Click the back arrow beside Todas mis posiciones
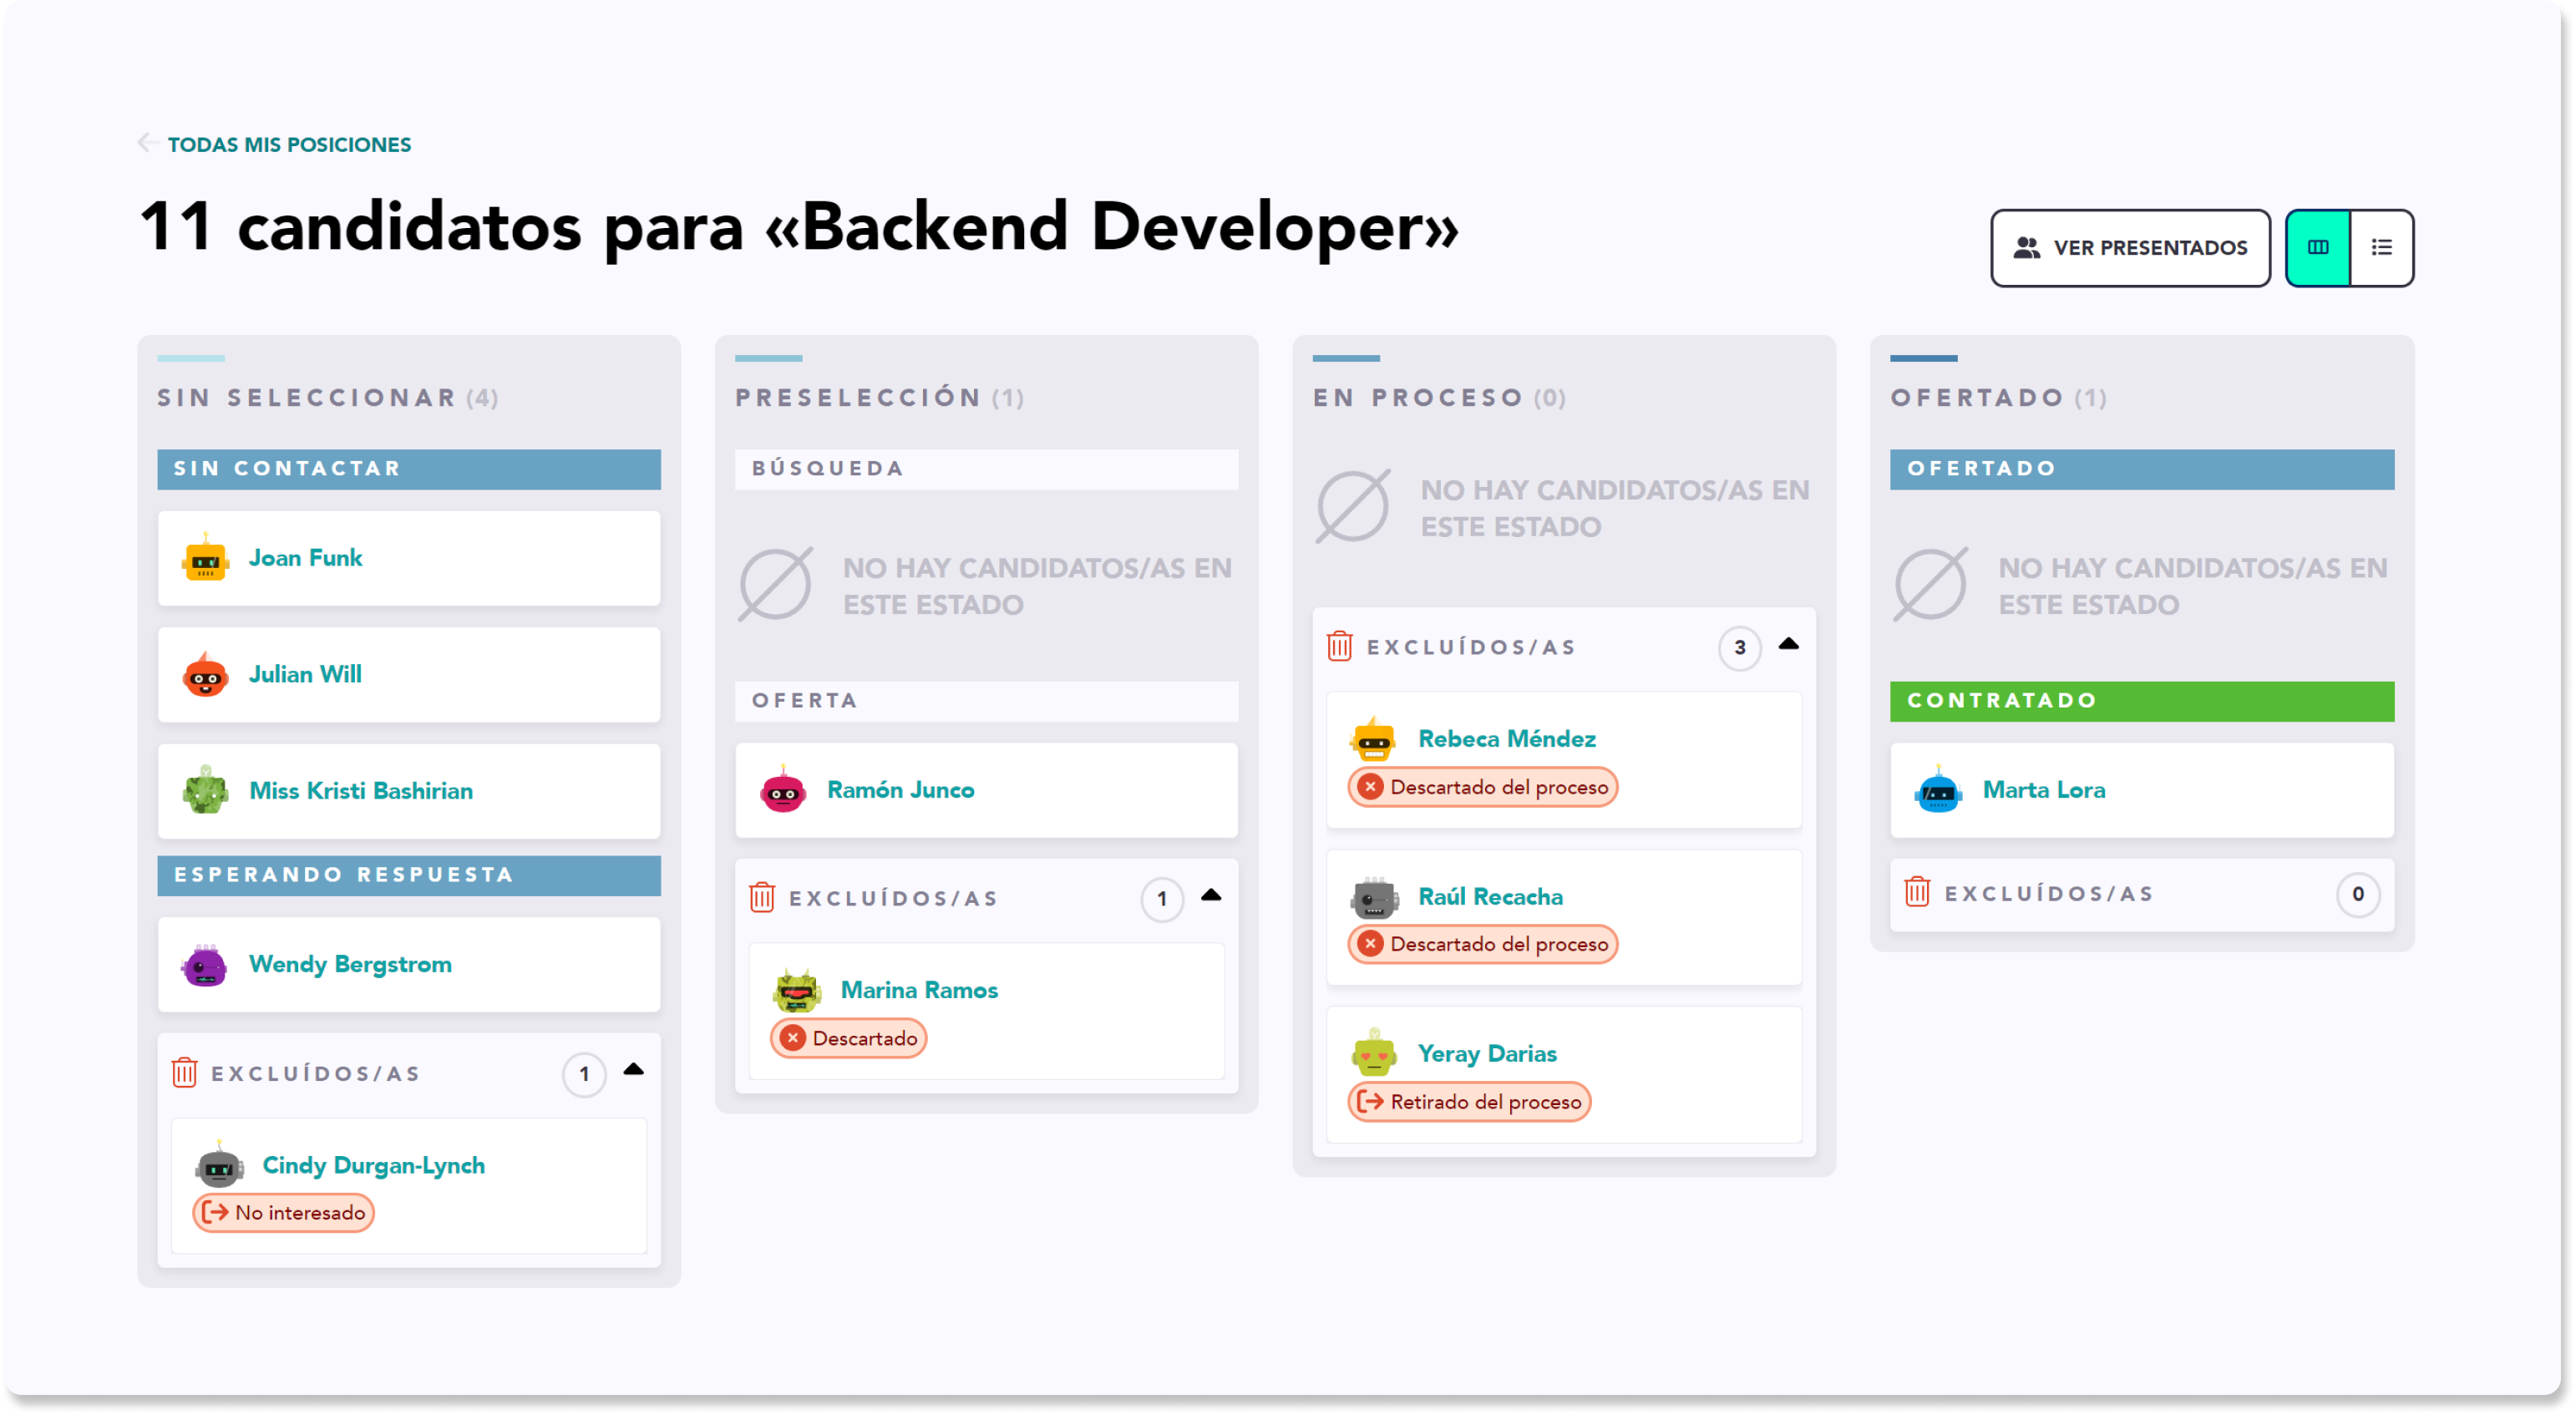 click(147, 143)
